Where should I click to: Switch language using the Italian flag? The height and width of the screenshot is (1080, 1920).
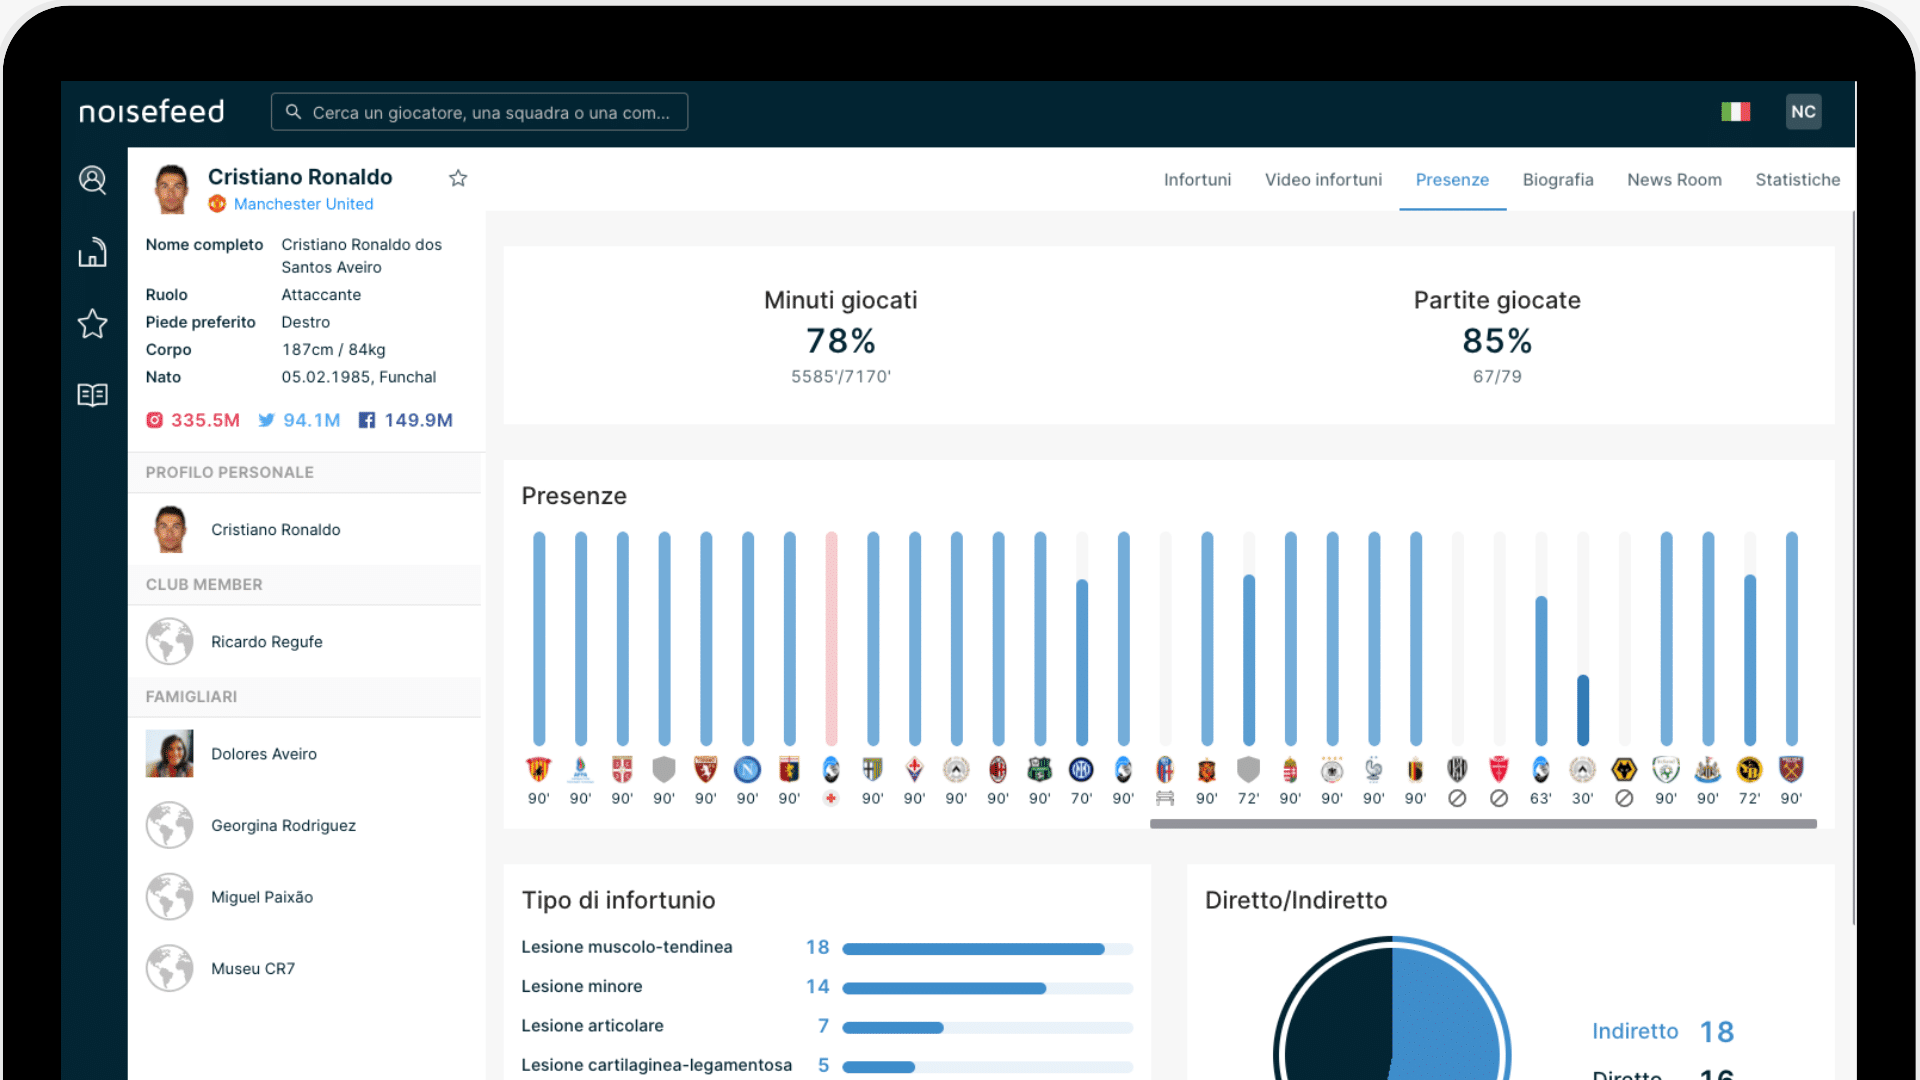tap(1735, 112)
